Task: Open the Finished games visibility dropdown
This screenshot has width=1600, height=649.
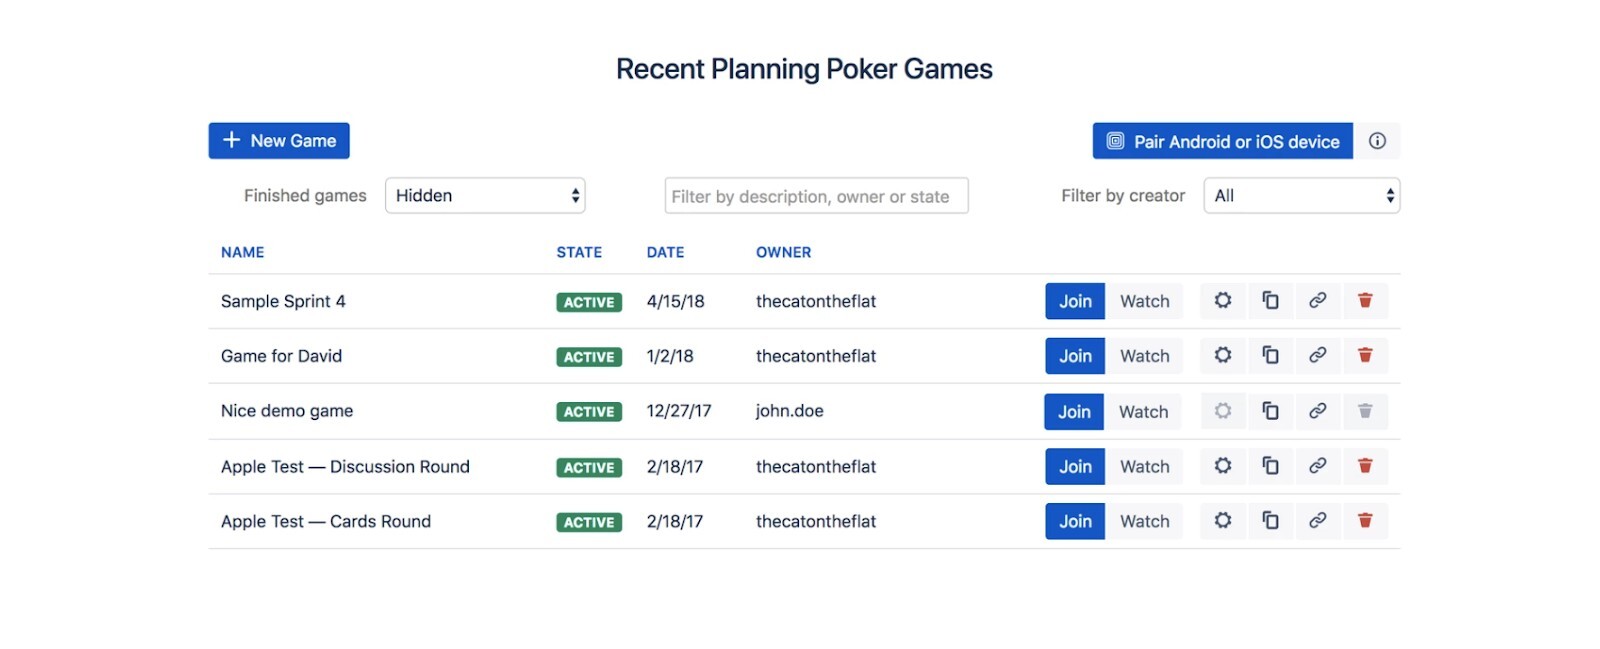Action: 486,195
